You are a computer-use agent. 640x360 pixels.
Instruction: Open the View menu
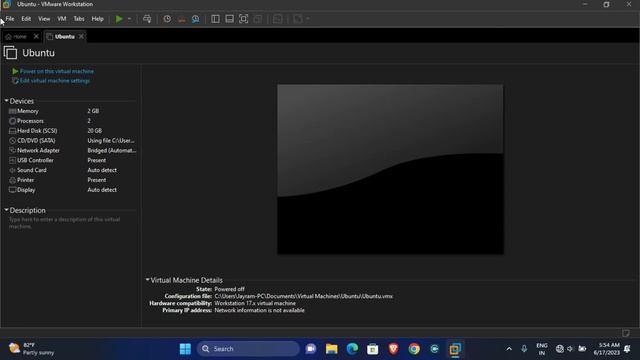click(44, 19)
